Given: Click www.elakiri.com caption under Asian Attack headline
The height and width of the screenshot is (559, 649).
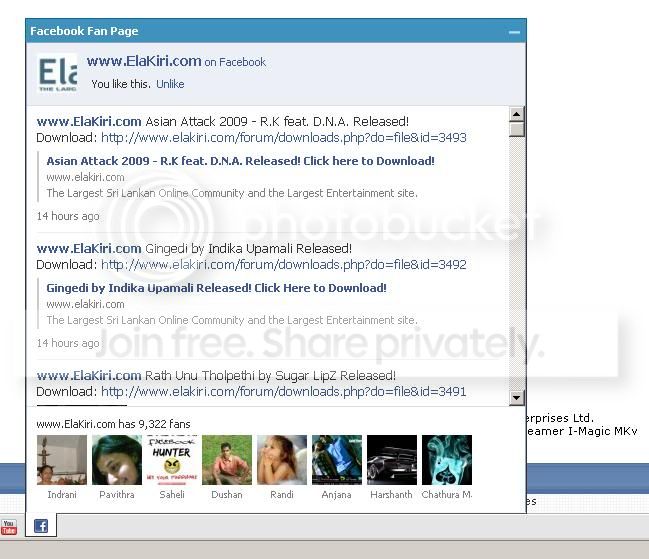Looking at the screenshot, I should tap(85, 177).
